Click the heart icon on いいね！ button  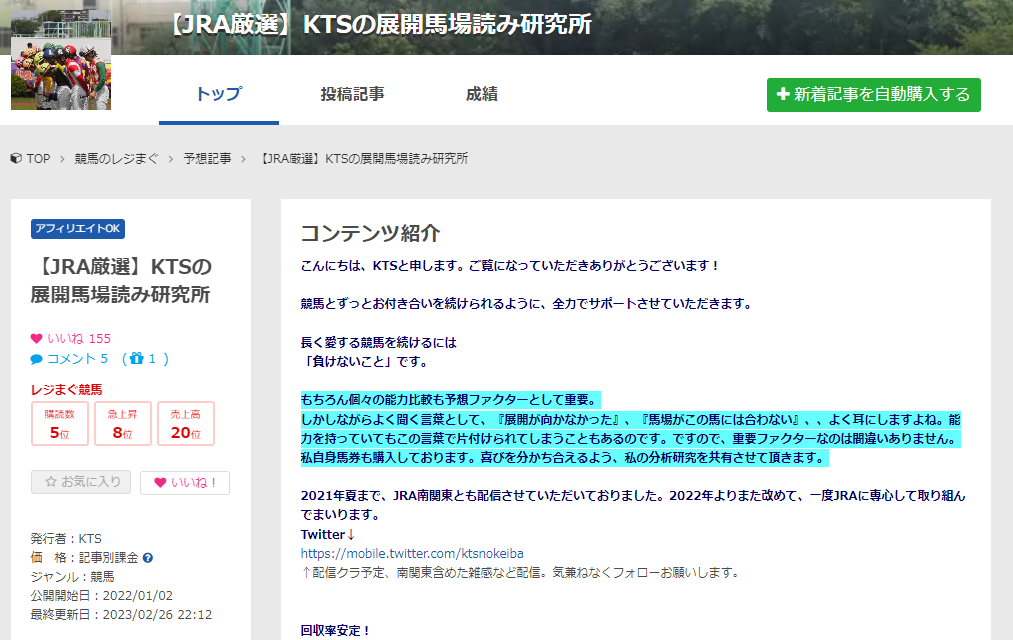(160, 482)
